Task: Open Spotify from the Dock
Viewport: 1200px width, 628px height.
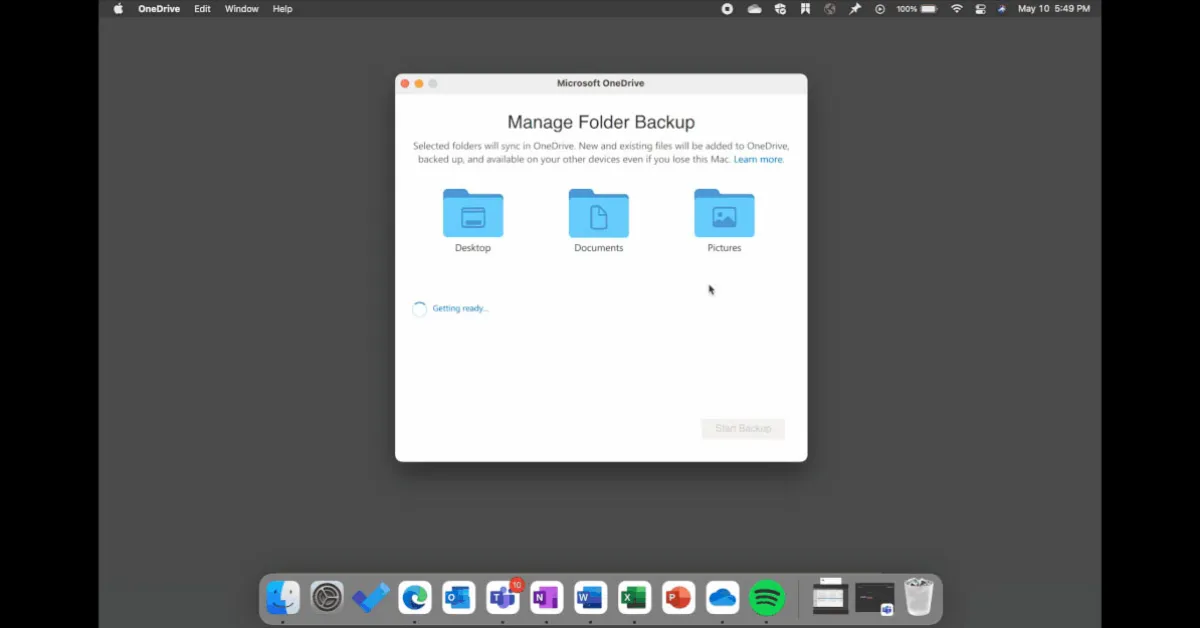Action: [x=767, y=598]
